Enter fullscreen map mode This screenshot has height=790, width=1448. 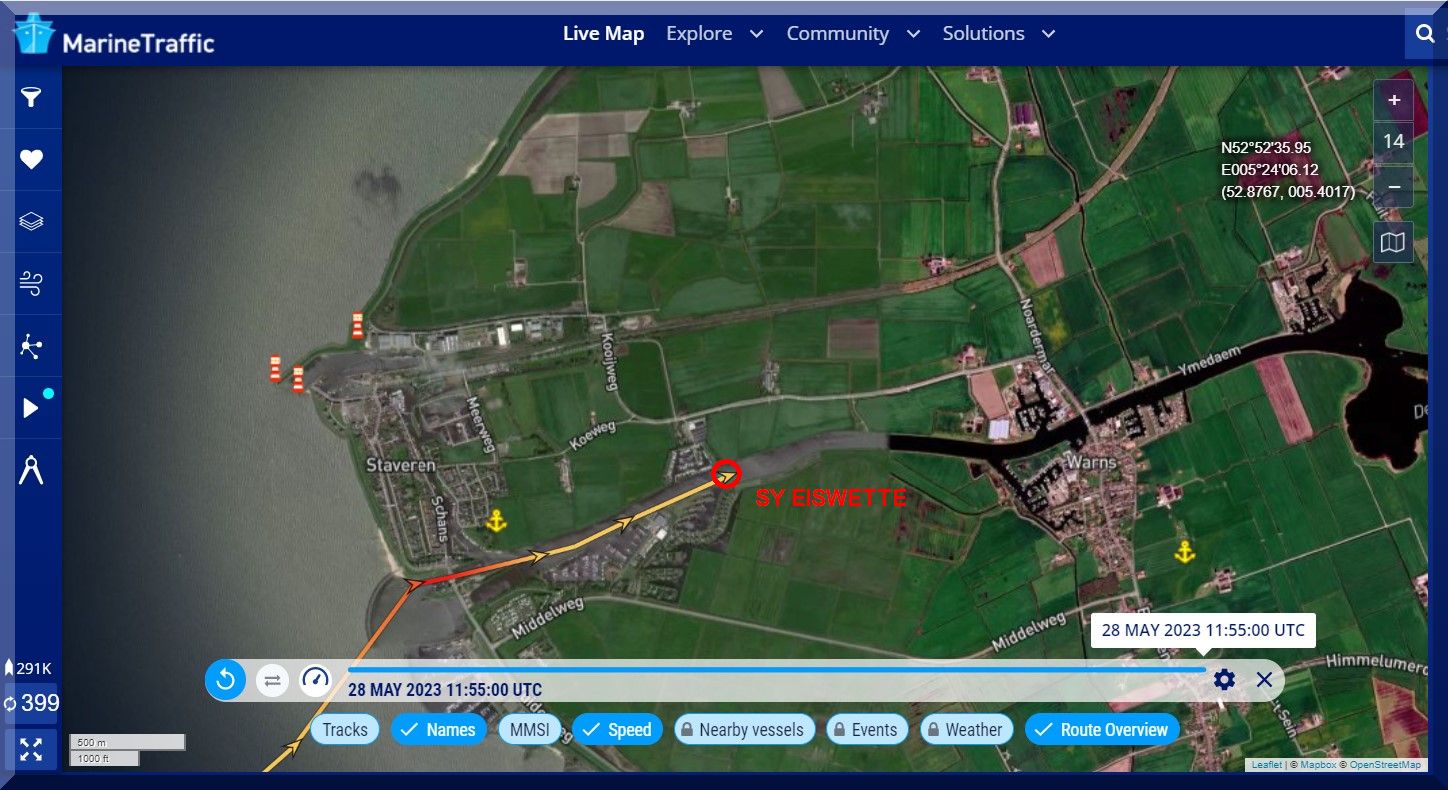31,750
